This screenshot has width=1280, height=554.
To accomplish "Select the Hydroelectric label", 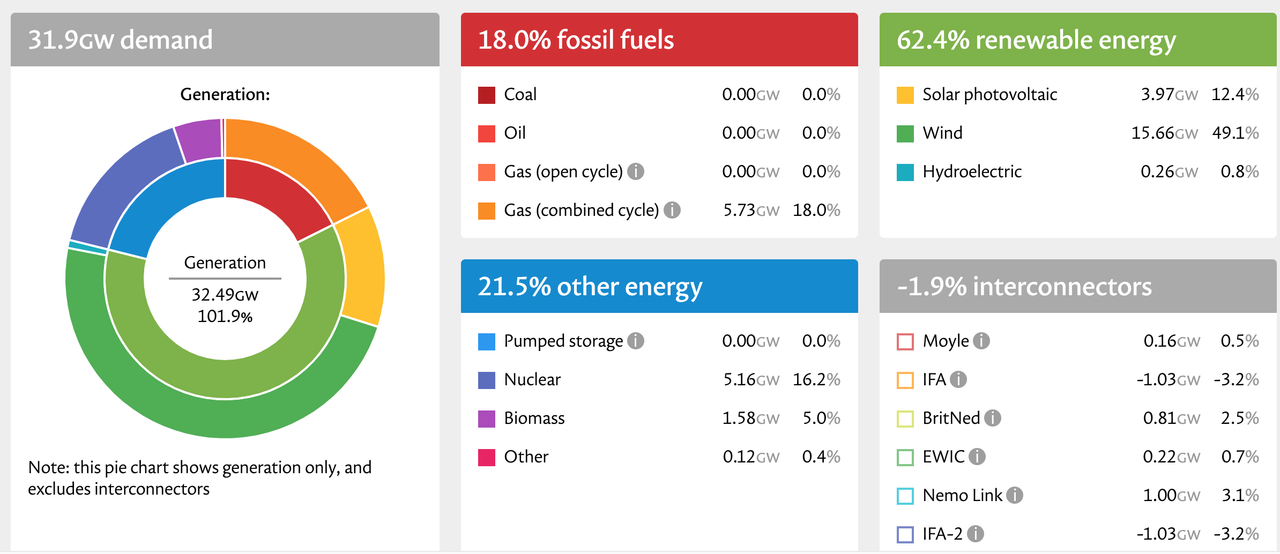I will tap(972, 172).
